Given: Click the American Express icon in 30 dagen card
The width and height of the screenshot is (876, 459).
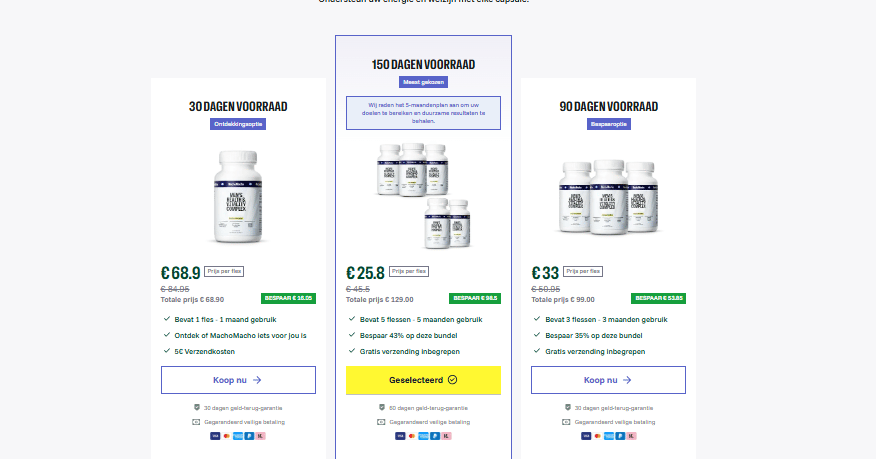Looking at the screenshot, I should (238, 436).
